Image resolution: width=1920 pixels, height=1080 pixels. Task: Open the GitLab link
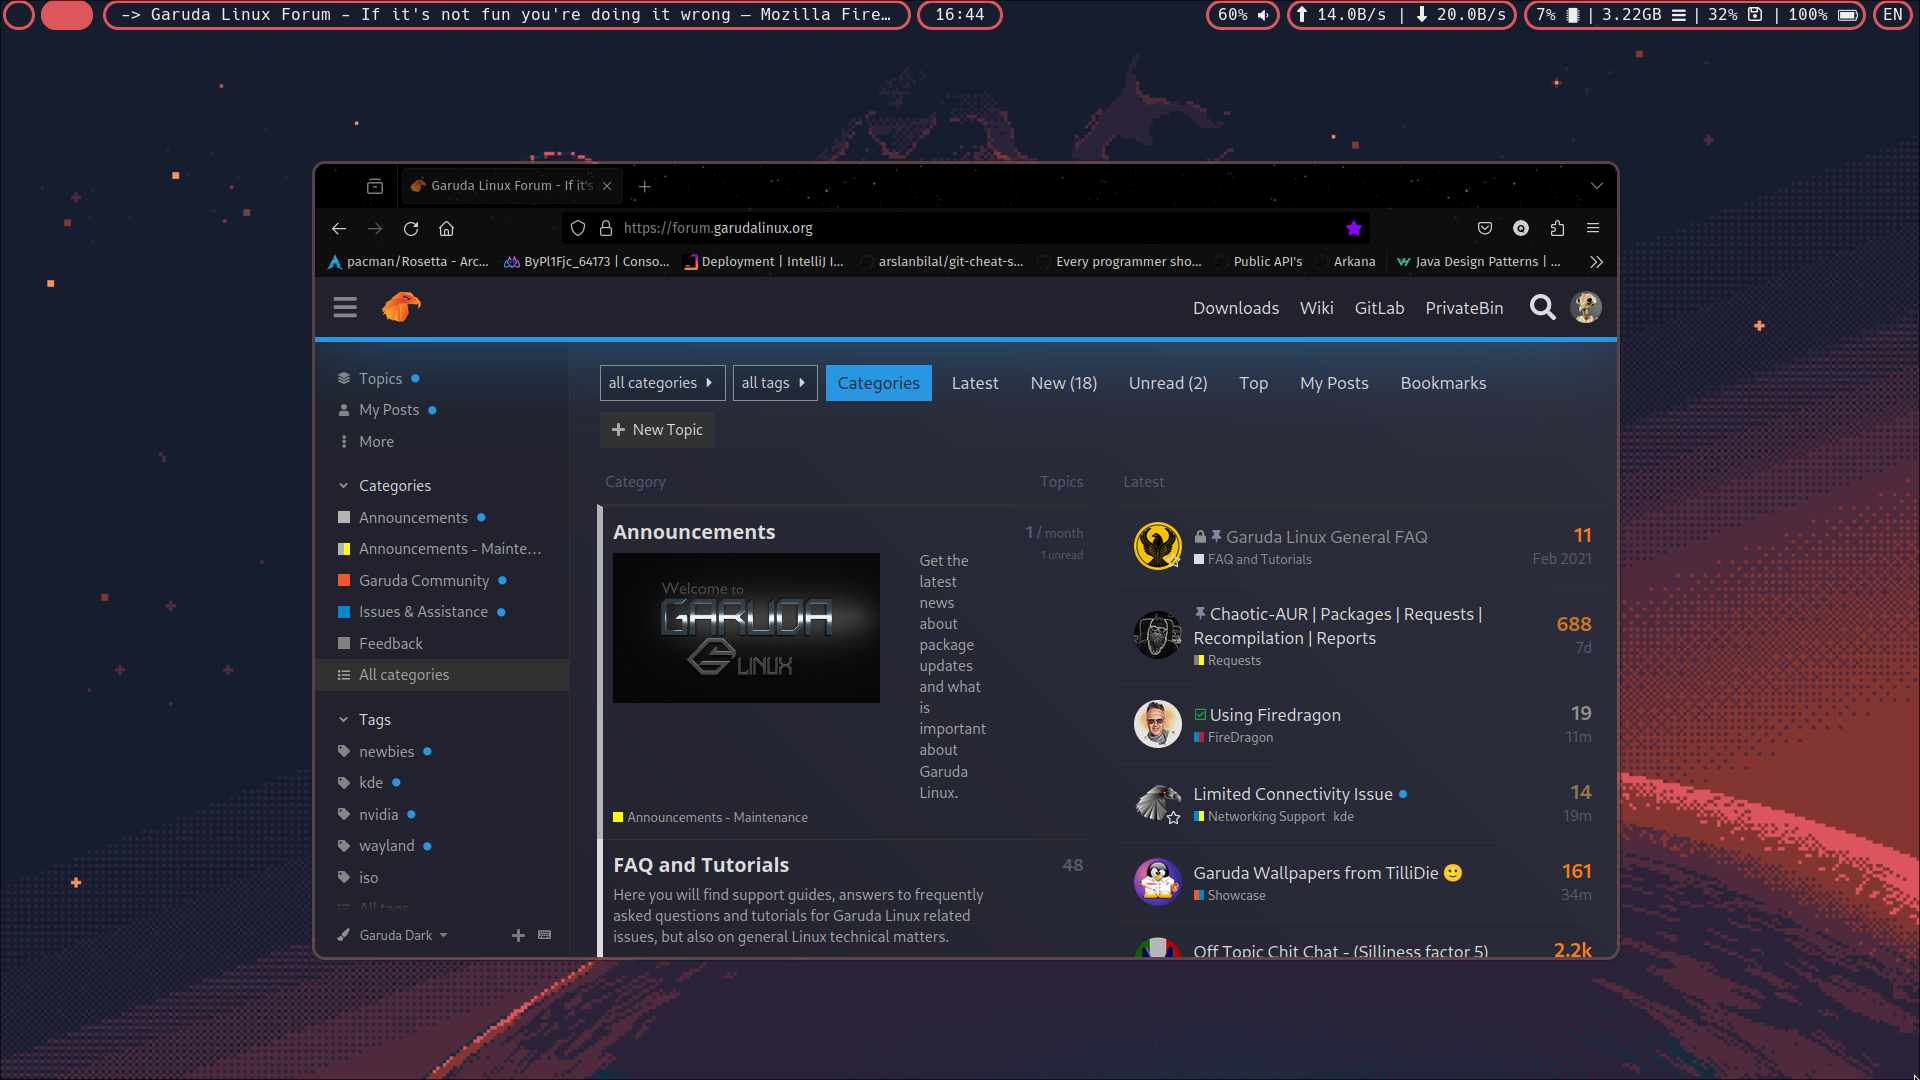point(1379,308)
